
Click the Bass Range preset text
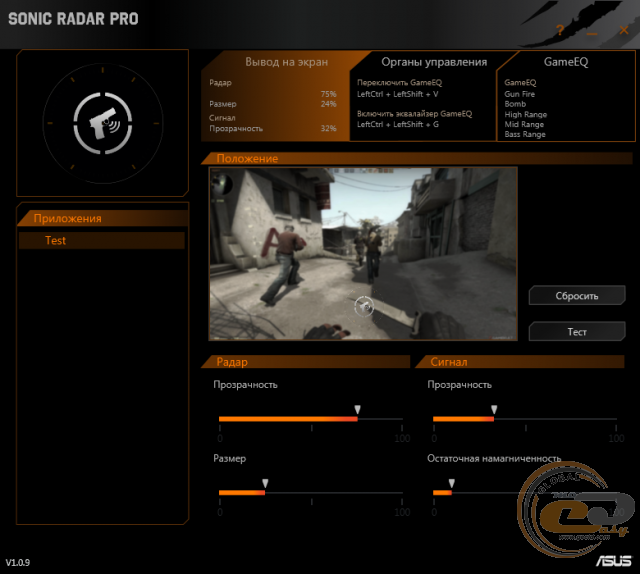(x=524, y=134)
